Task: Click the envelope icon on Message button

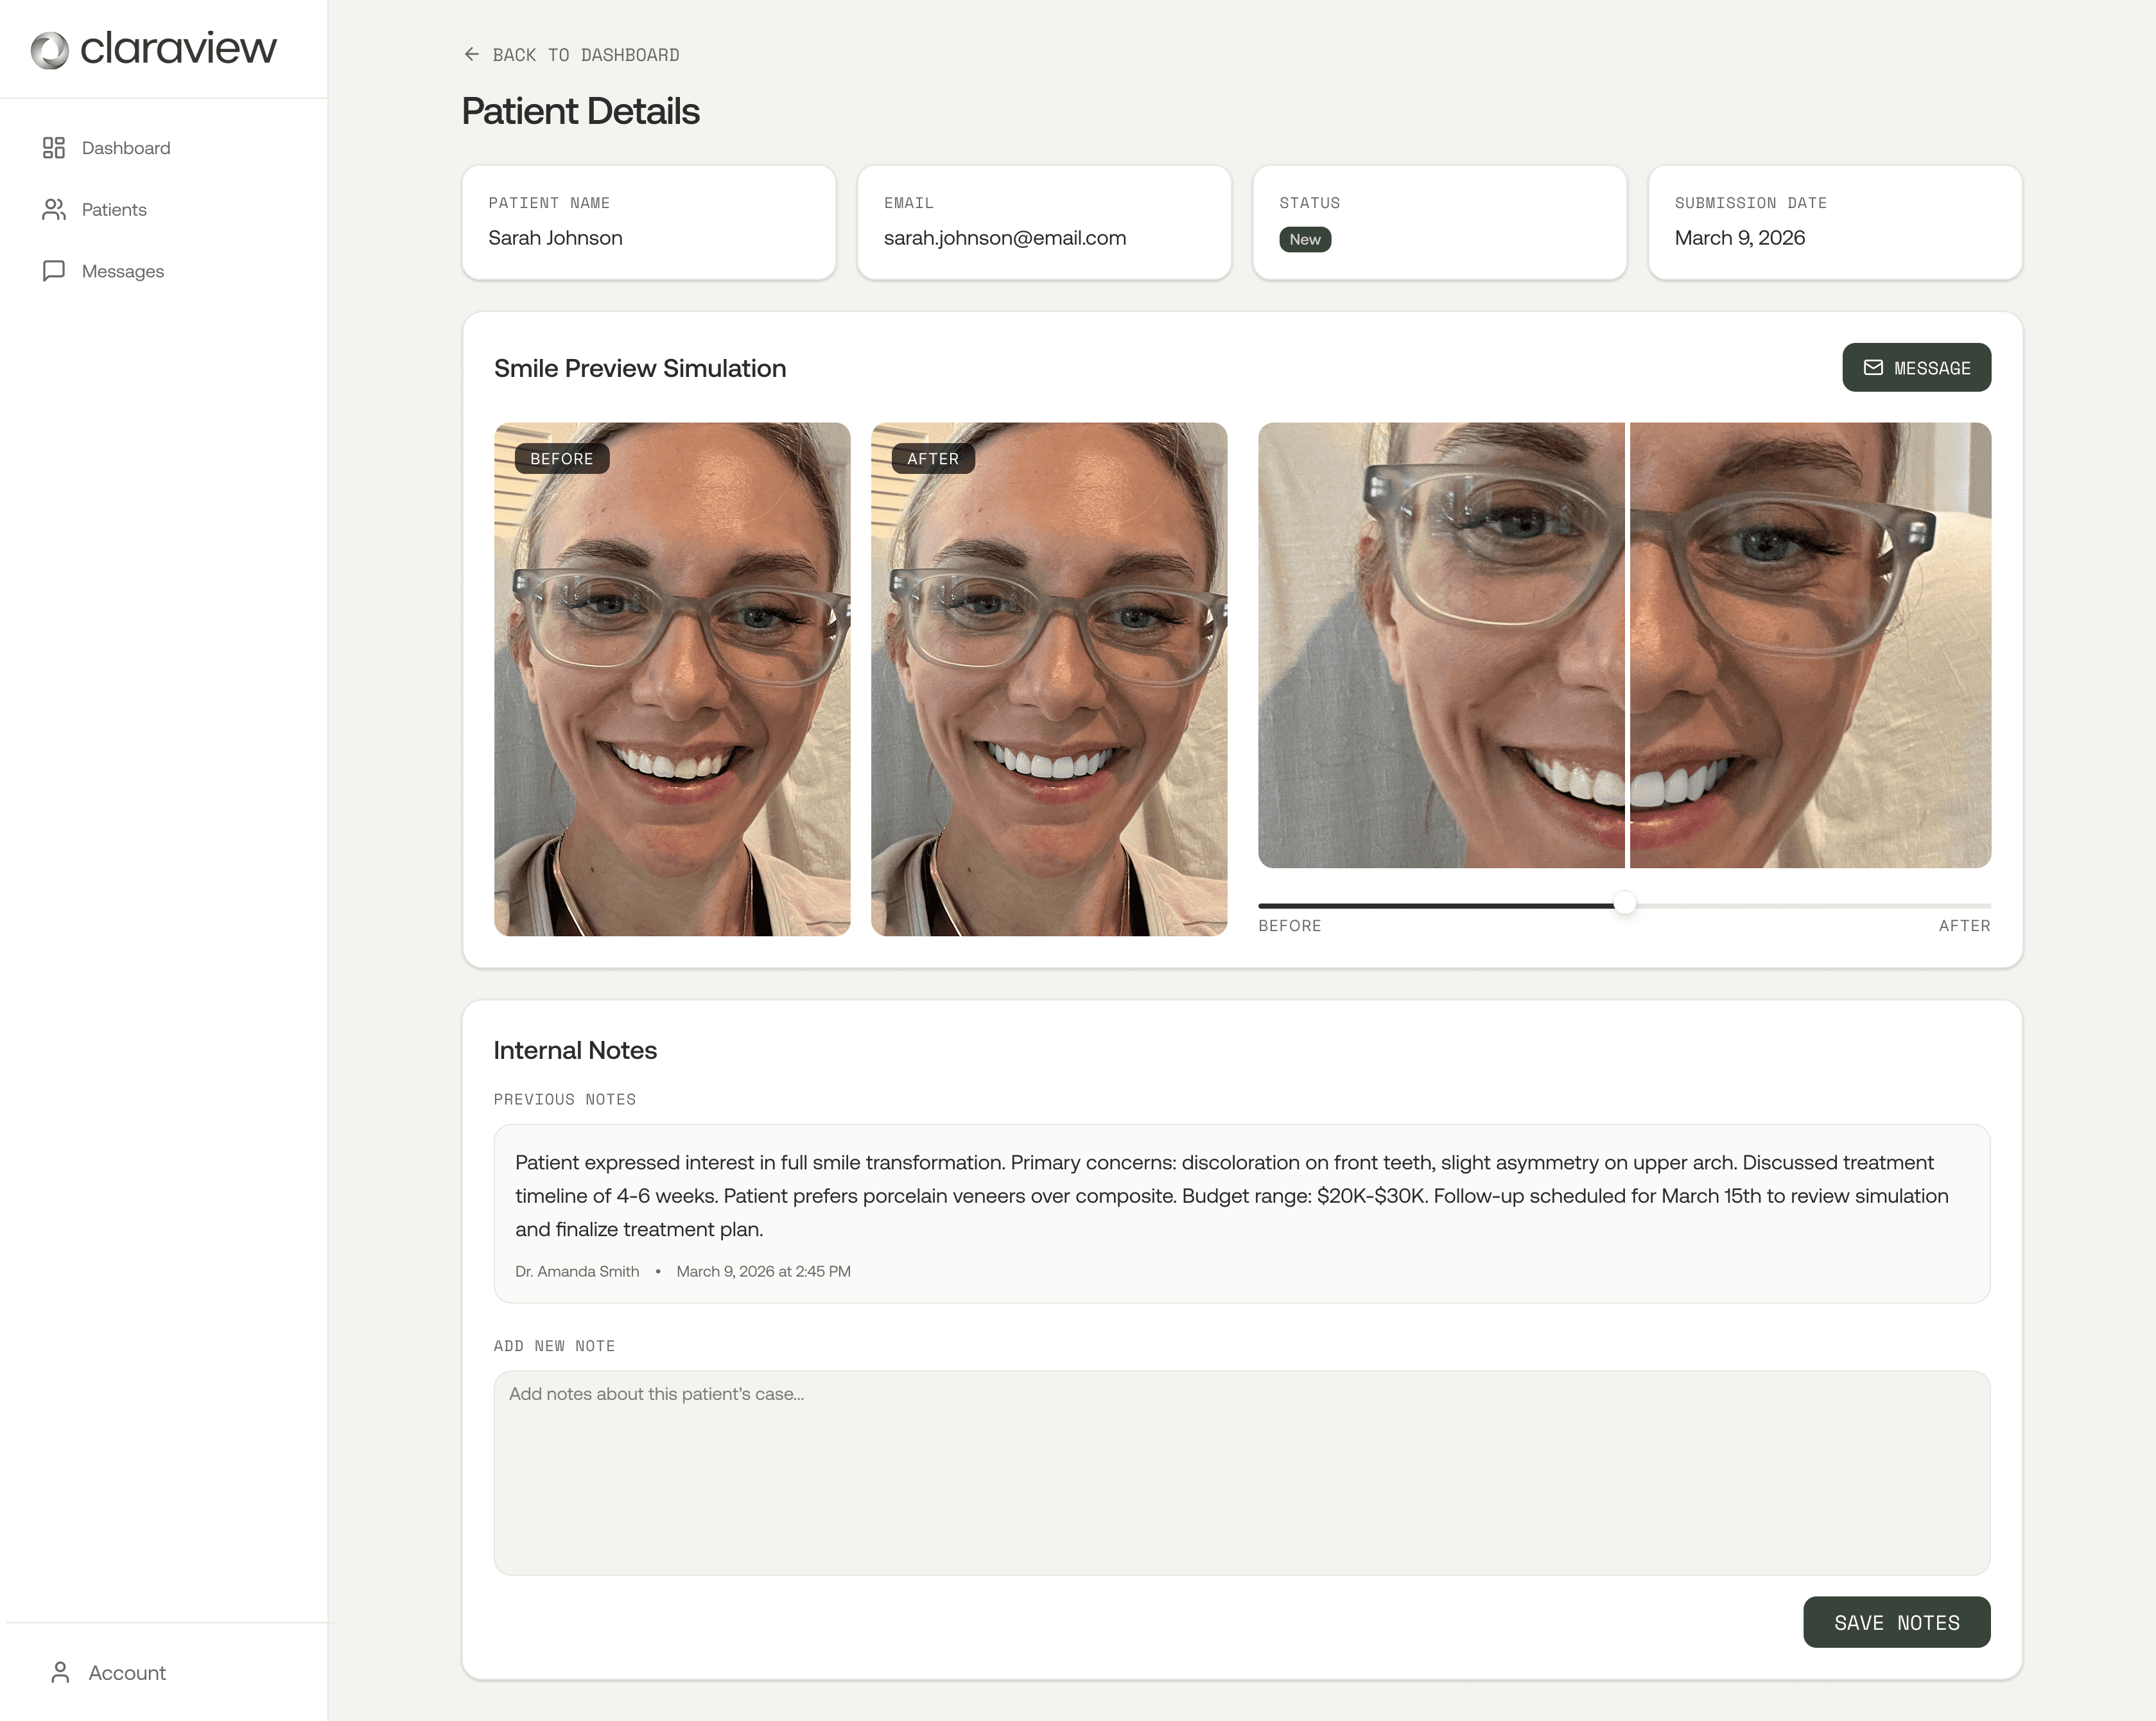Action: pos(1873,368)
